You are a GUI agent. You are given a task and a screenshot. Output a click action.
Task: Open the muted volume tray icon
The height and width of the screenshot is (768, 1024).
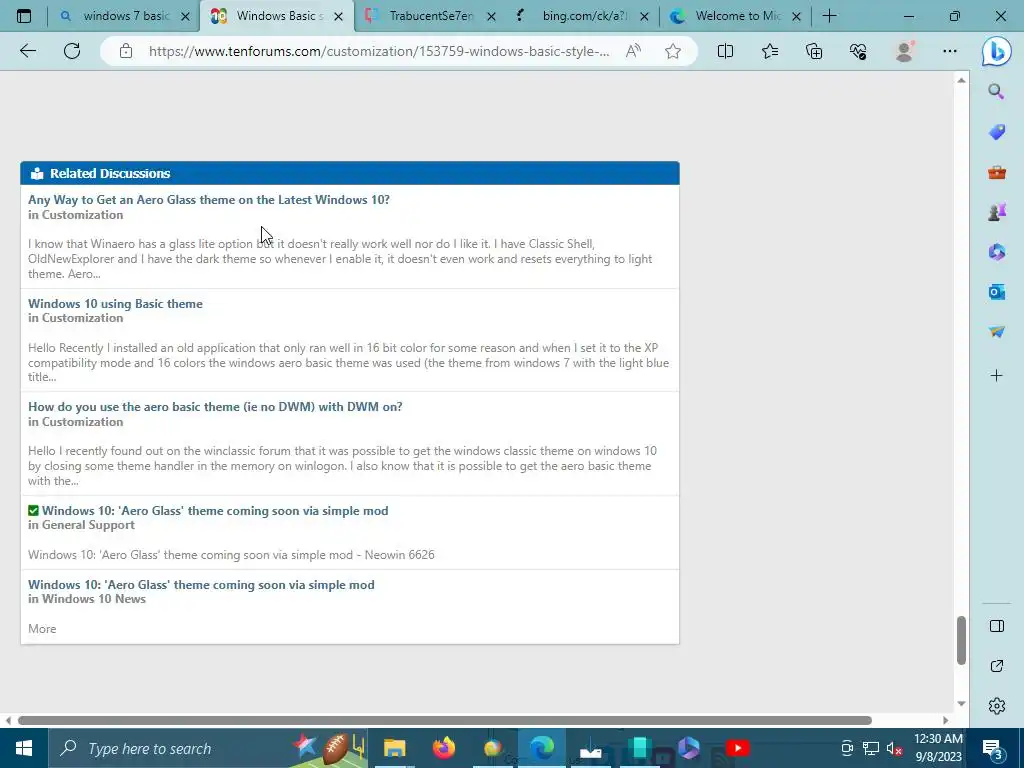tap(894, 748)
